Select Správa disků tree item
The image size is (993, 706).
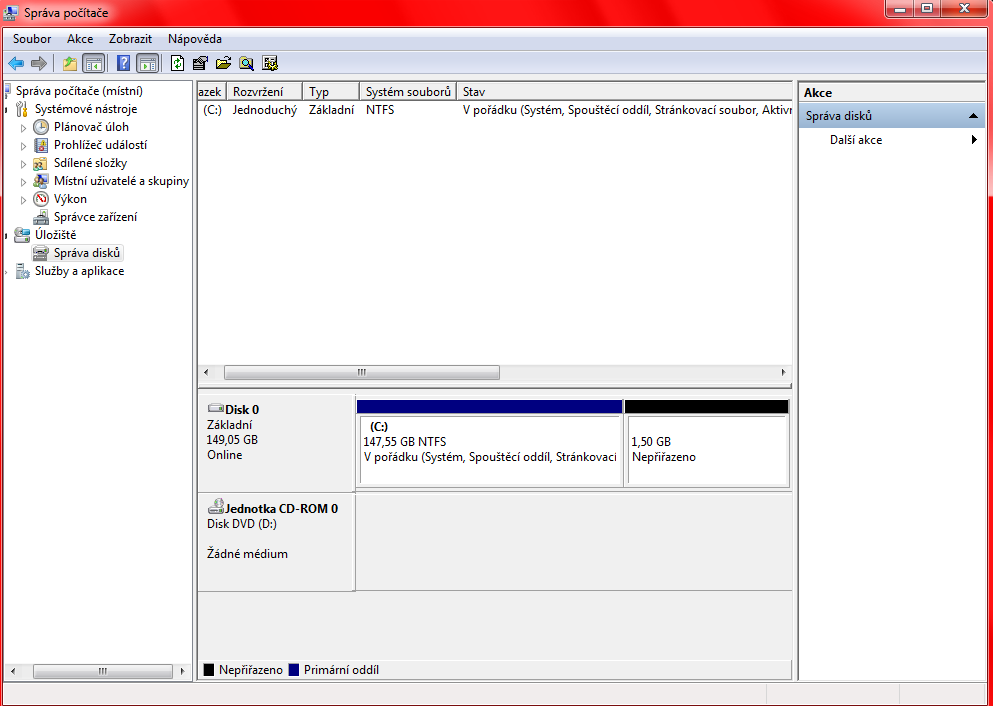click(x=87, y=253)
